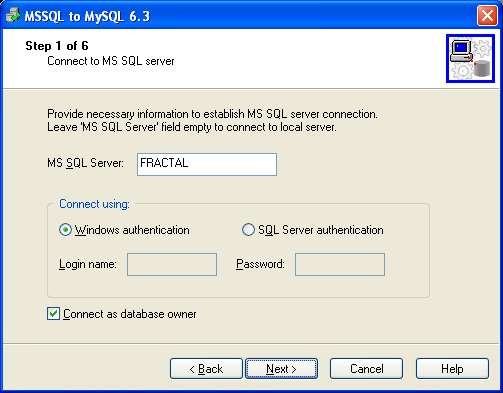Click the 'Login name:' label text

[88, 264]
